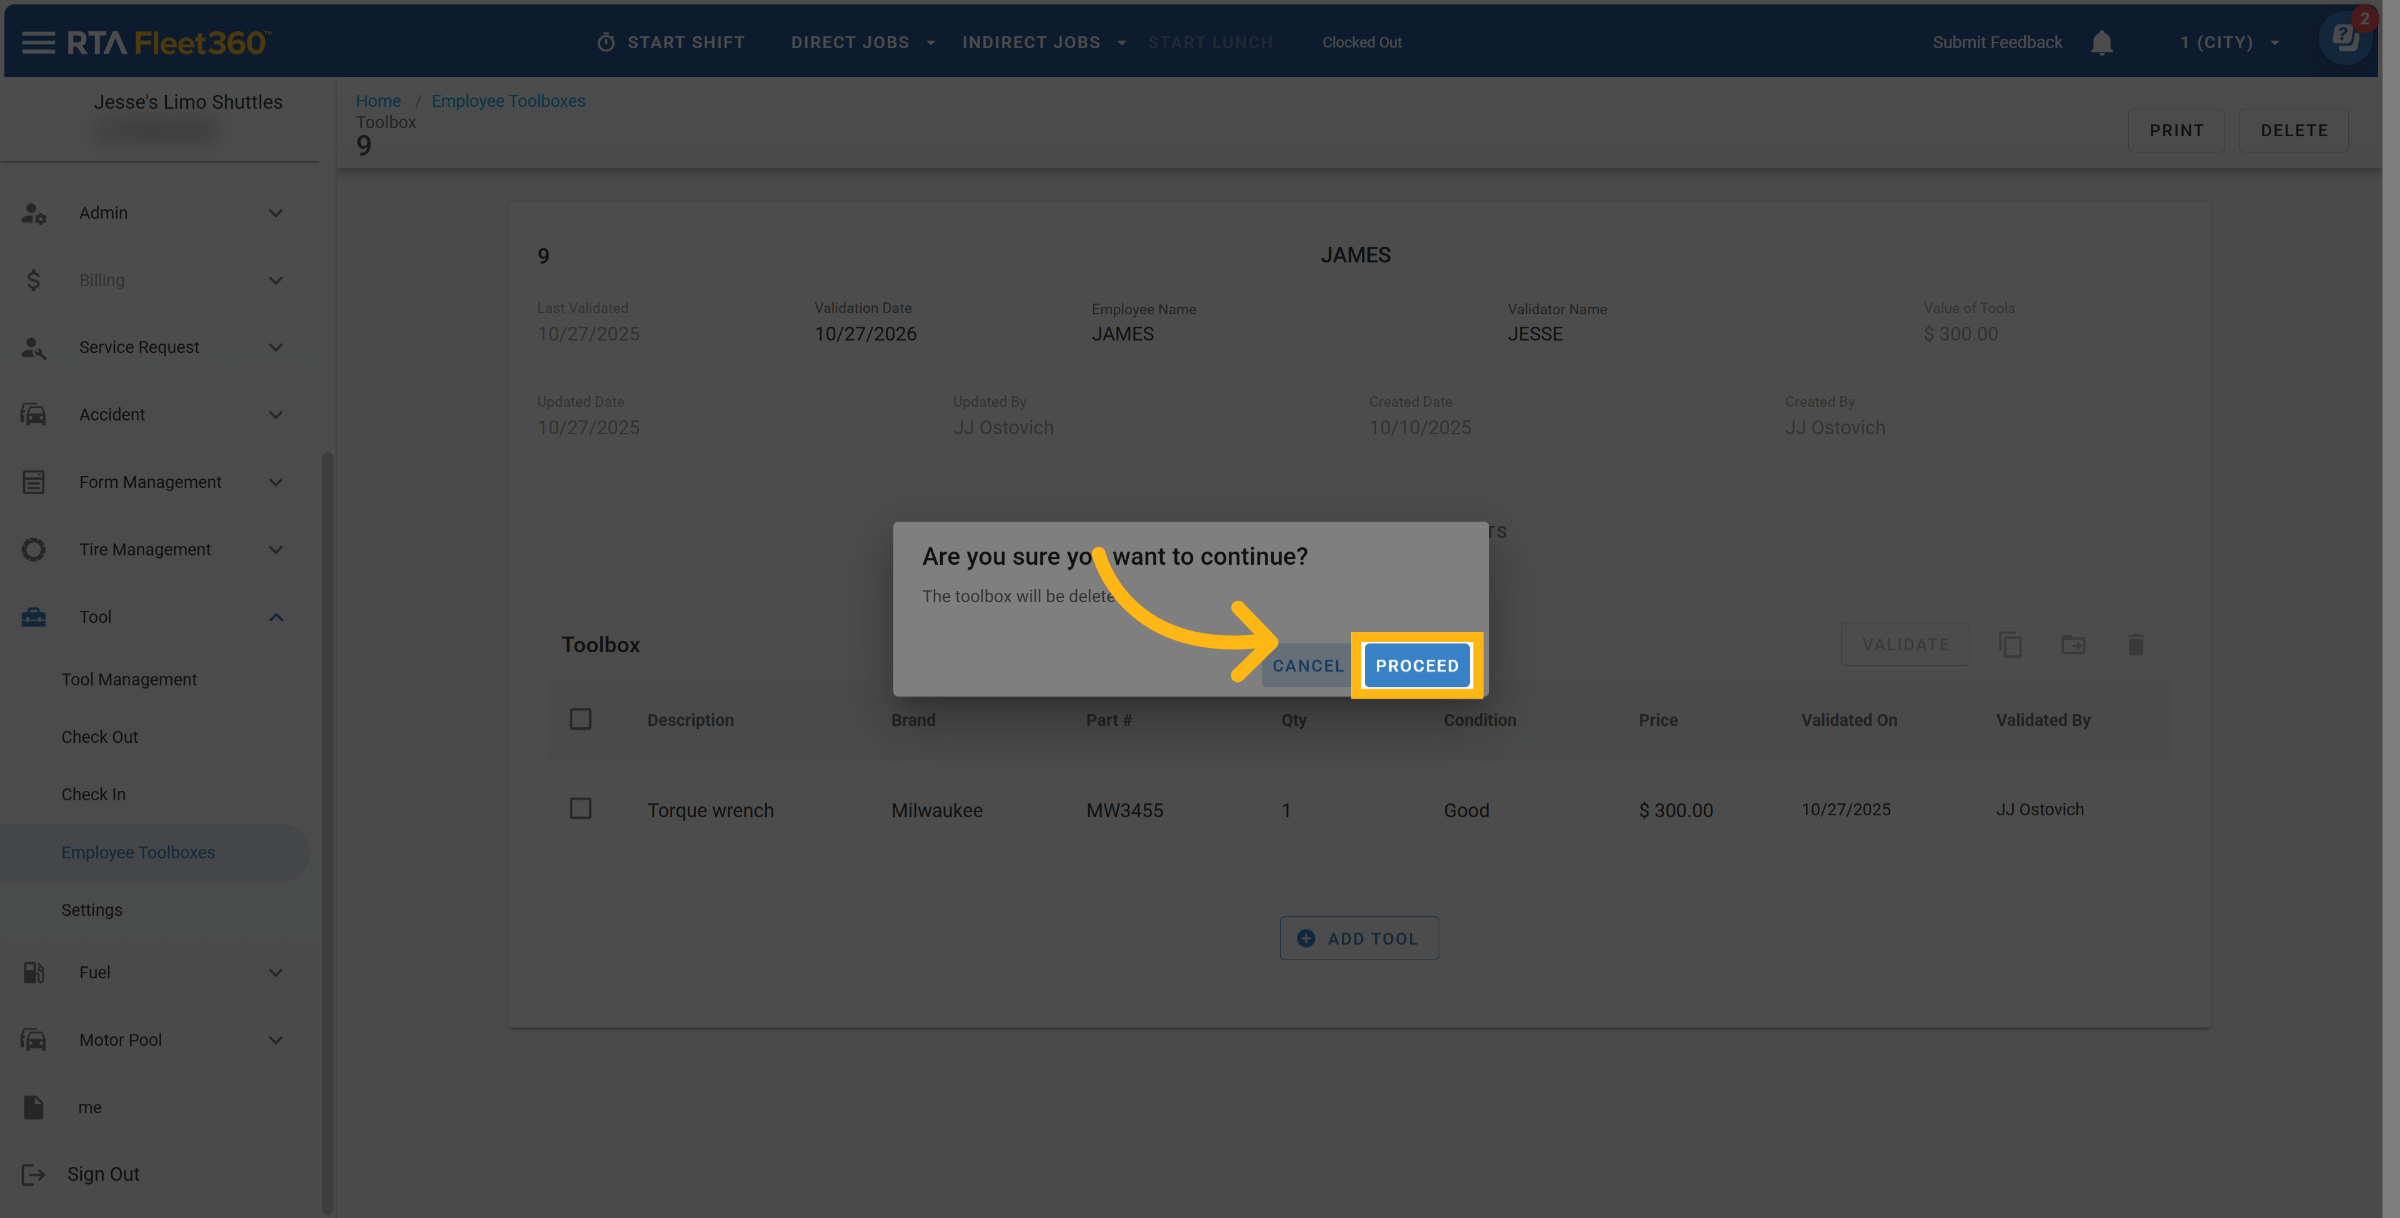Click the move-to-folder toolbox icon
The image size is (2400, 1218).
[x=2073, y=645]
